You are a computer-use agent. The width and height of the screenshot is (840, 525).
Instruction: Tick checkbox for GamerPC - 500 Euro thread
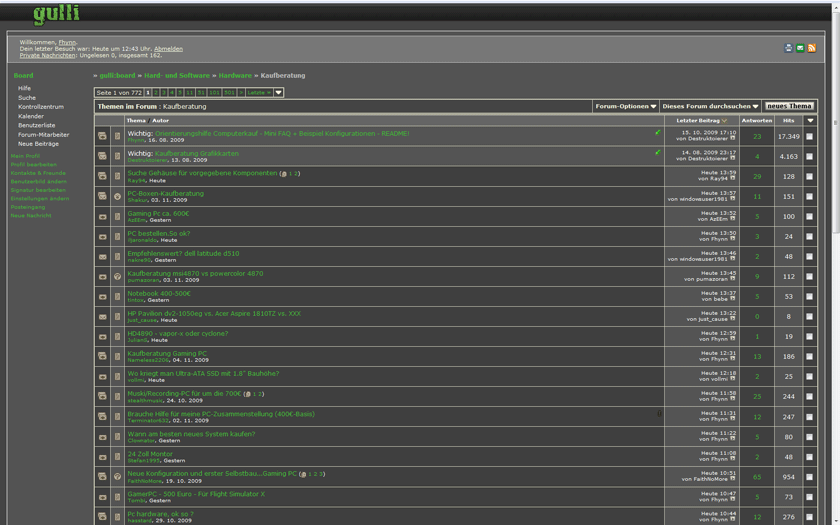point(809,497)
